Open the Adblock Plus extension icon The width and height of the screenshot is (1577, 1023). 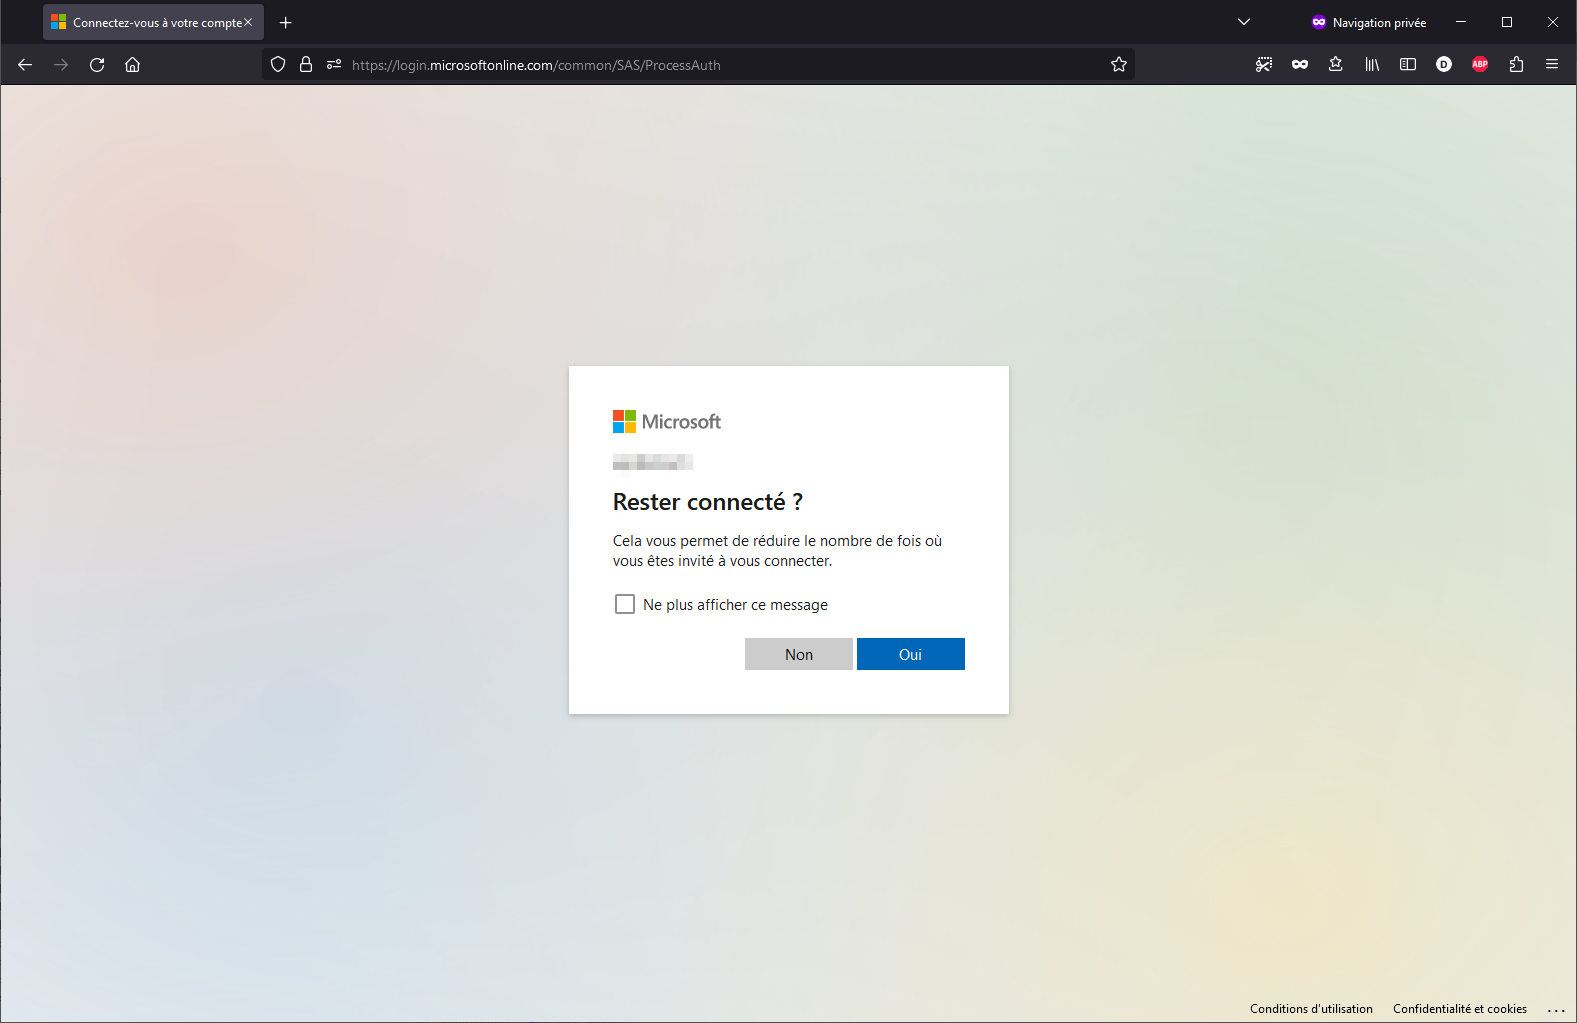pyautogui.click(x=1480, y=65)
